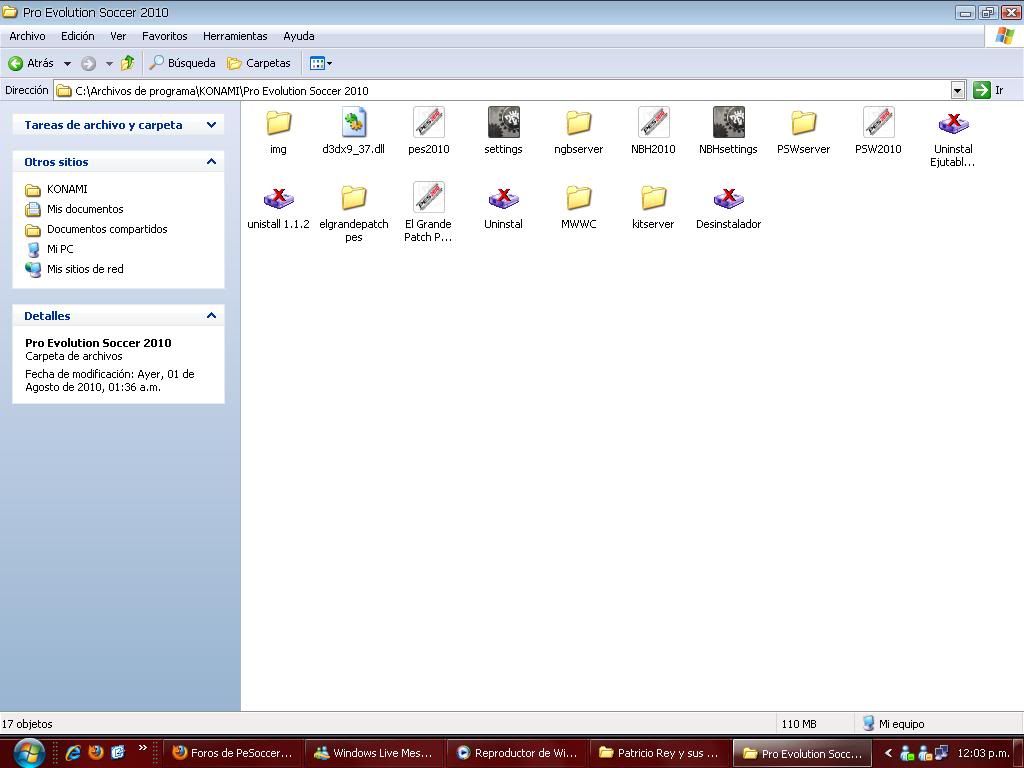Open the Archivo menu
The height and width of the screenshot is (768, 1024).
tap(27, 36)
